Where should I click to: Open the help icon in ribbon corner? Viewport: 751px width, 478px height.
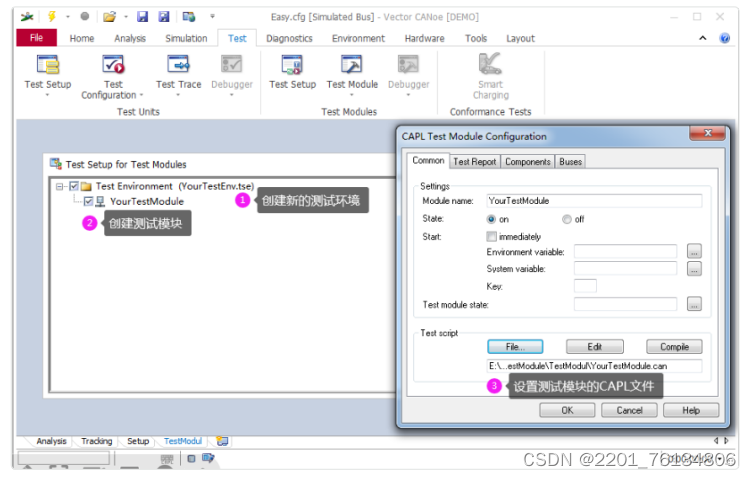point(725,38)
